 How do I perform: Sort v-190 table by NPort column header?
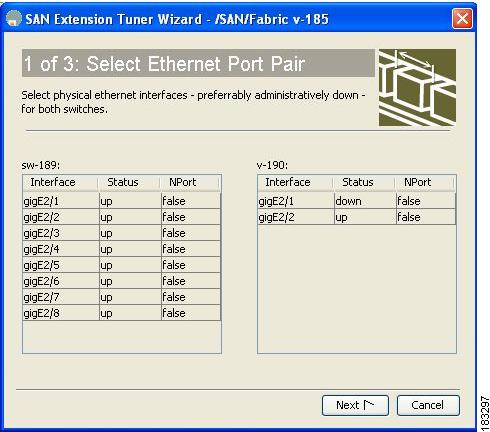[x=425, y=183]
